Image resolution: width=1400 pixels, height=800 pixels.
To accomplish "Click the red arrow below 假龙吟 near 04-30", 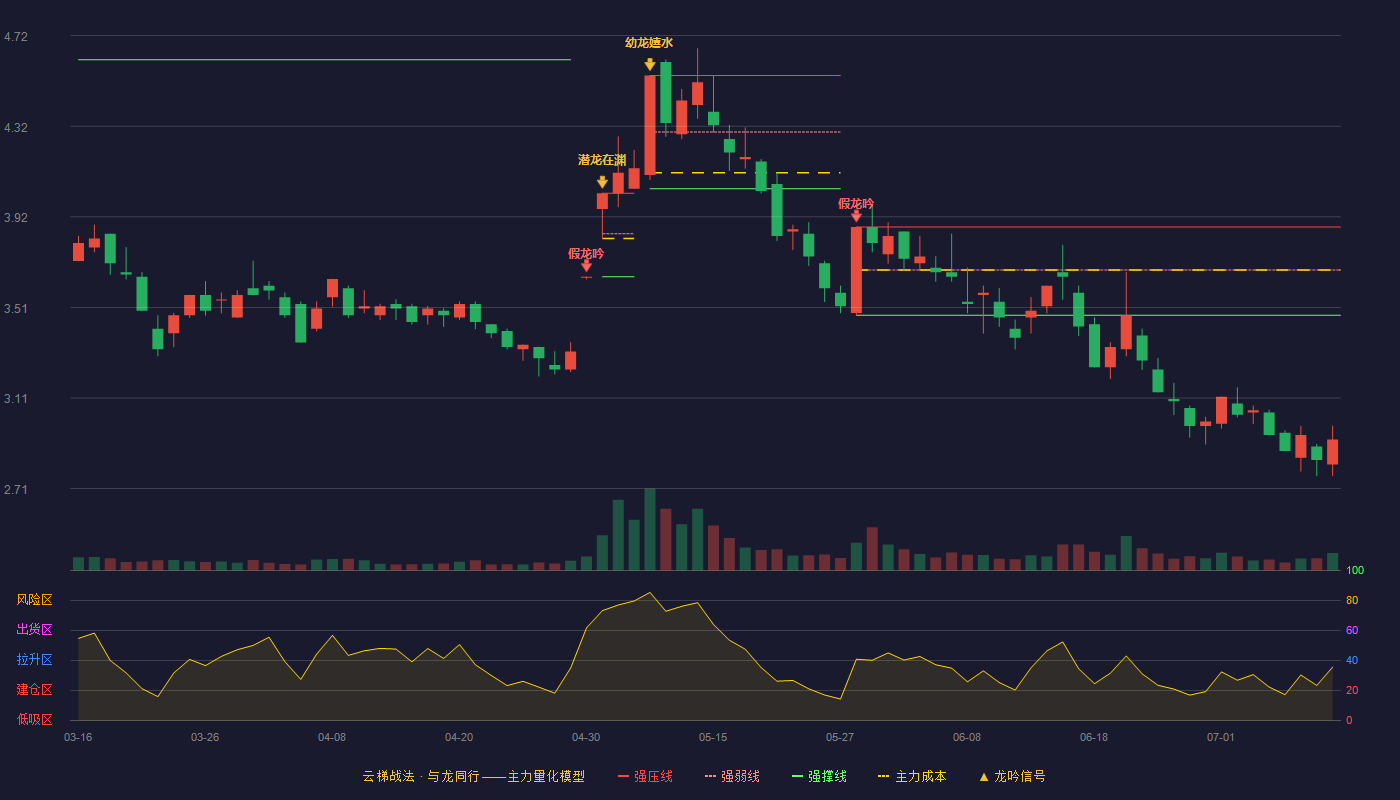I will click(x=586, y=266).
